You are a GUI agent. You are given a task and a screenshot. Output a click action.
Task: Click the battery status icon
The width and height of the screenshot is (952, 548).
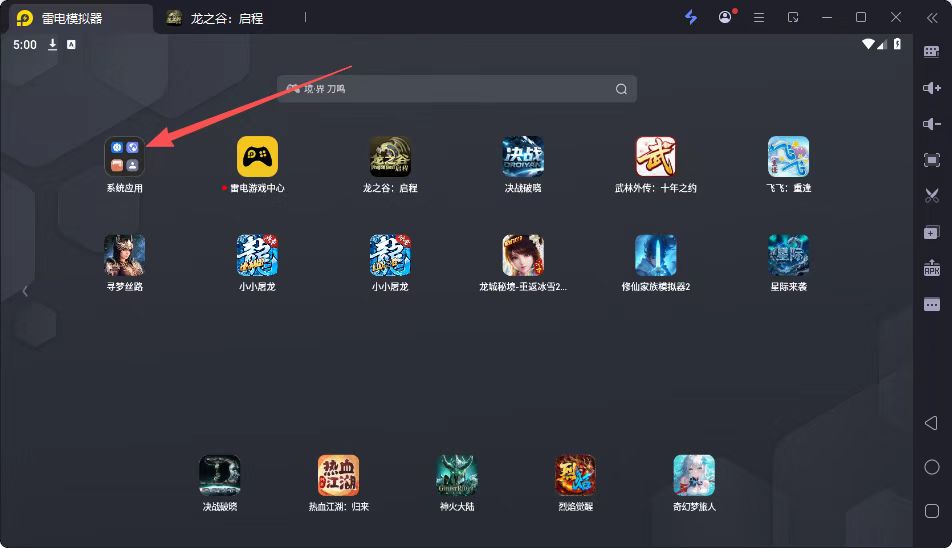pyautogui.click(x=897, y=44)
